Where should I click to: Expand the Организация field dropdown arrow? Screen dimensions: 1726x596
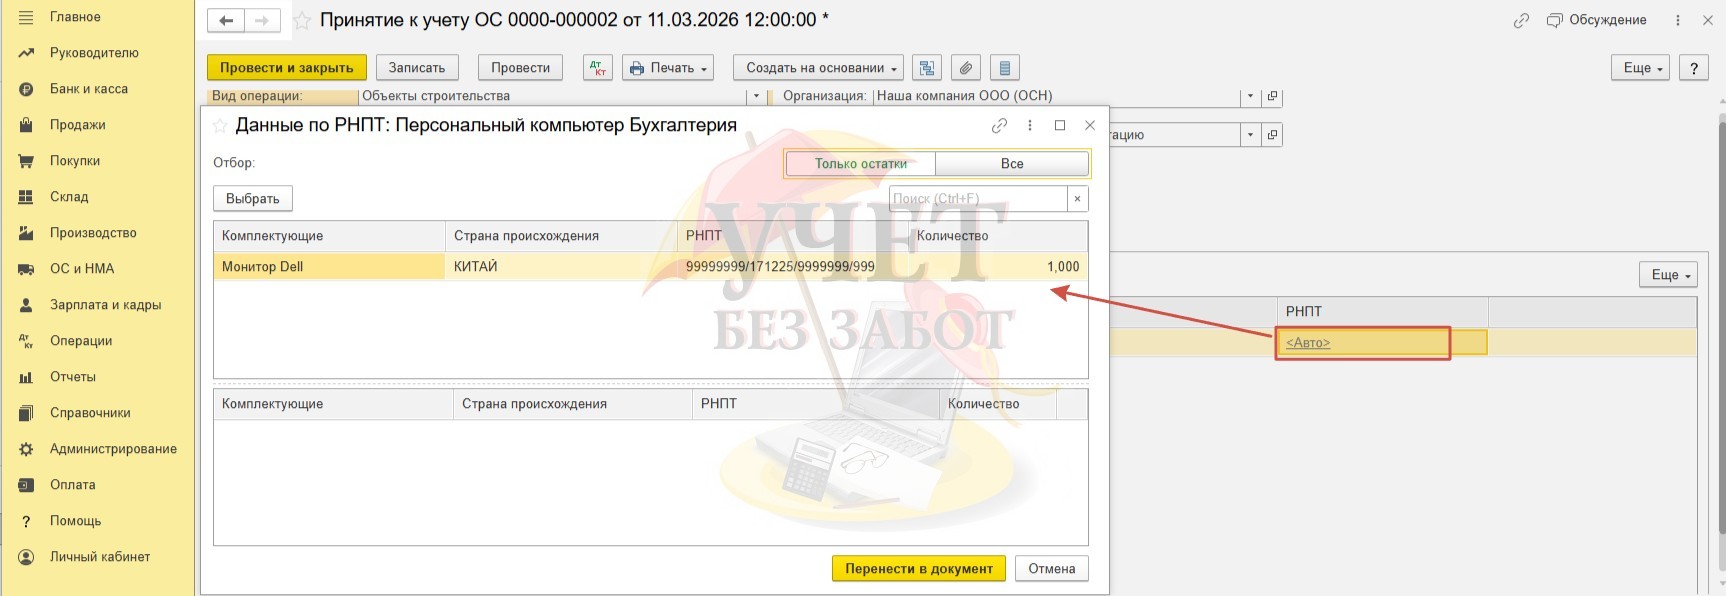point(1250,97)
